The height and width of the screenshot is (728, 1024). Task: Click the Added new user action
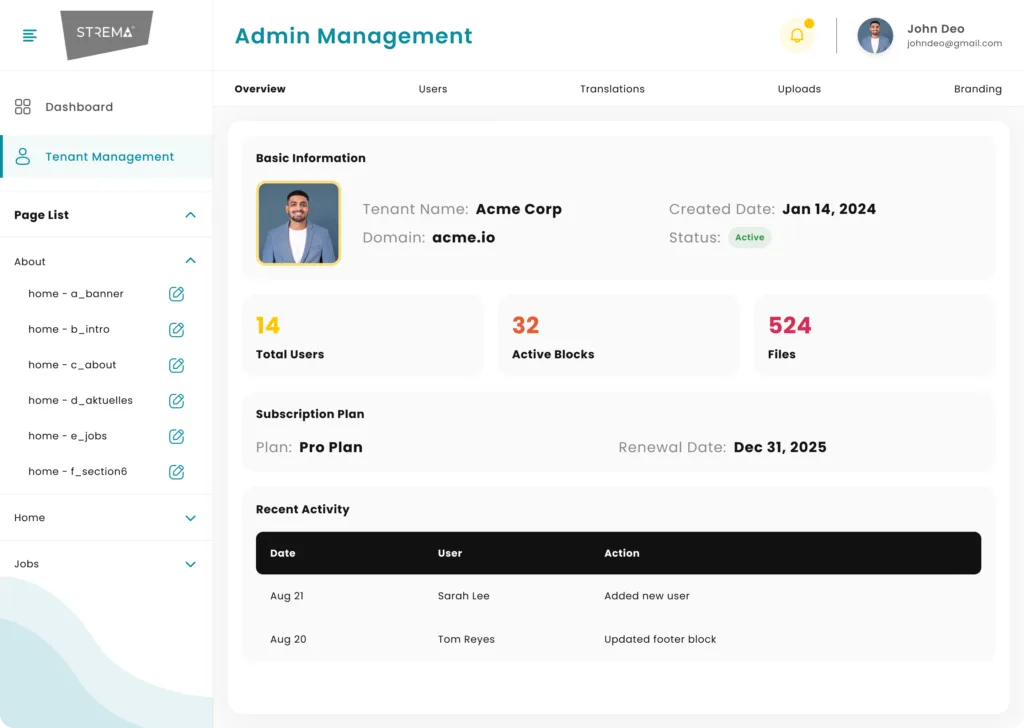pos(647,595)
